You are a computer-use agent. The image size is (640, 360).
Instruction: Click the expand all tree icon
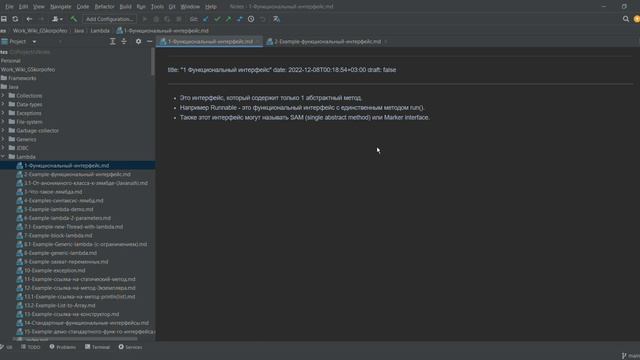[x=113, y=41]
